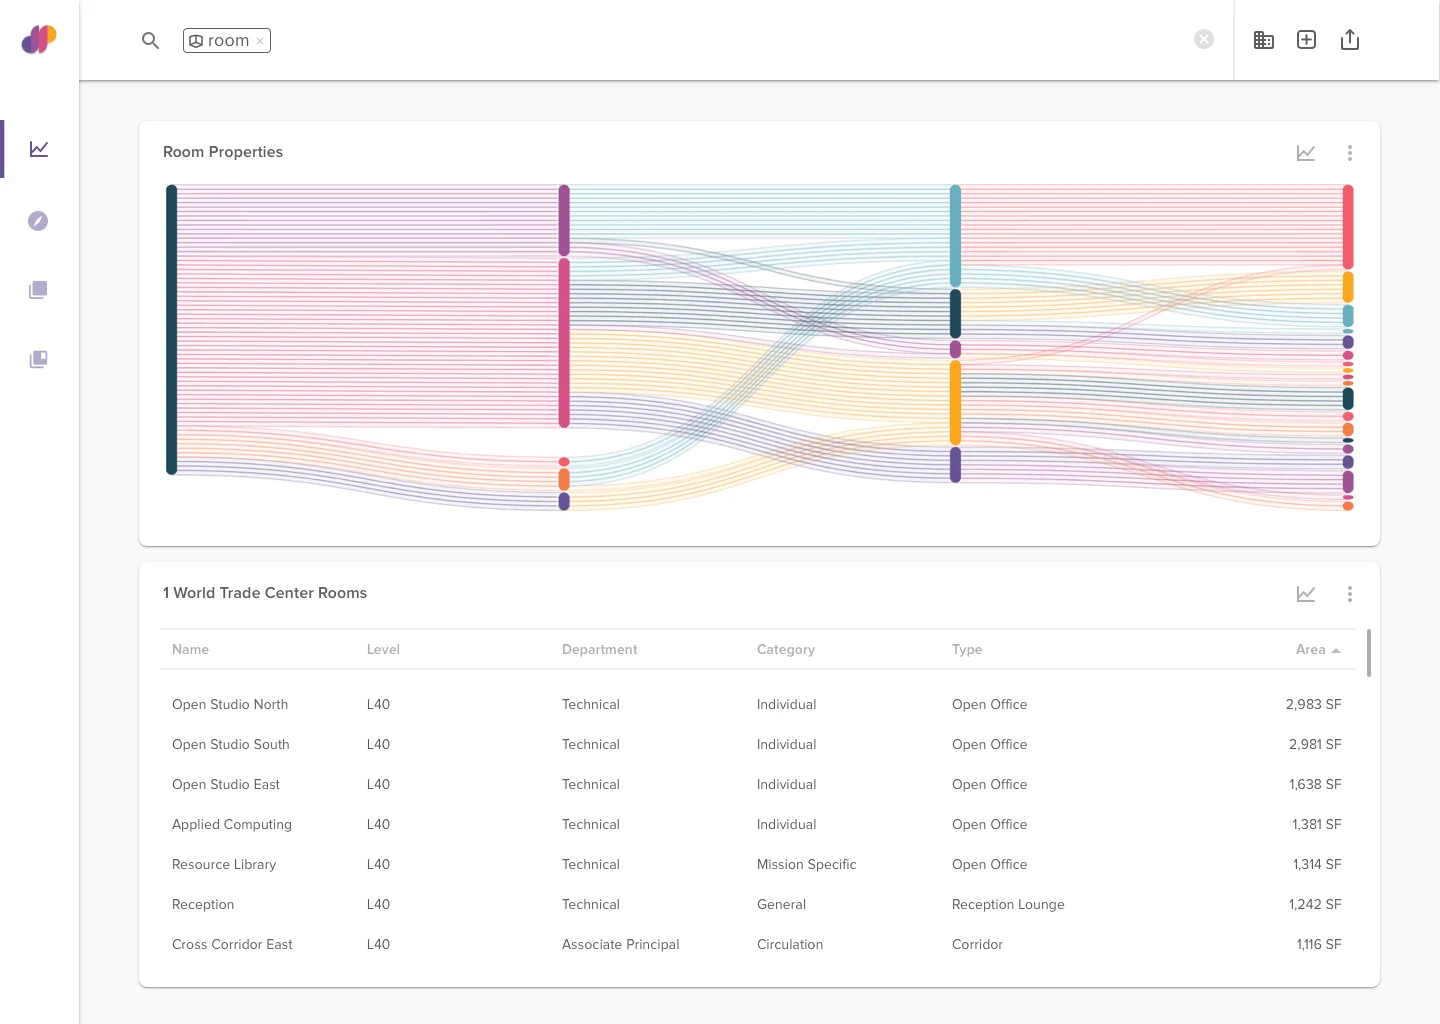1440x1024 pixels.
Task: Click the app logo in top-left corner
Action: 39,40
